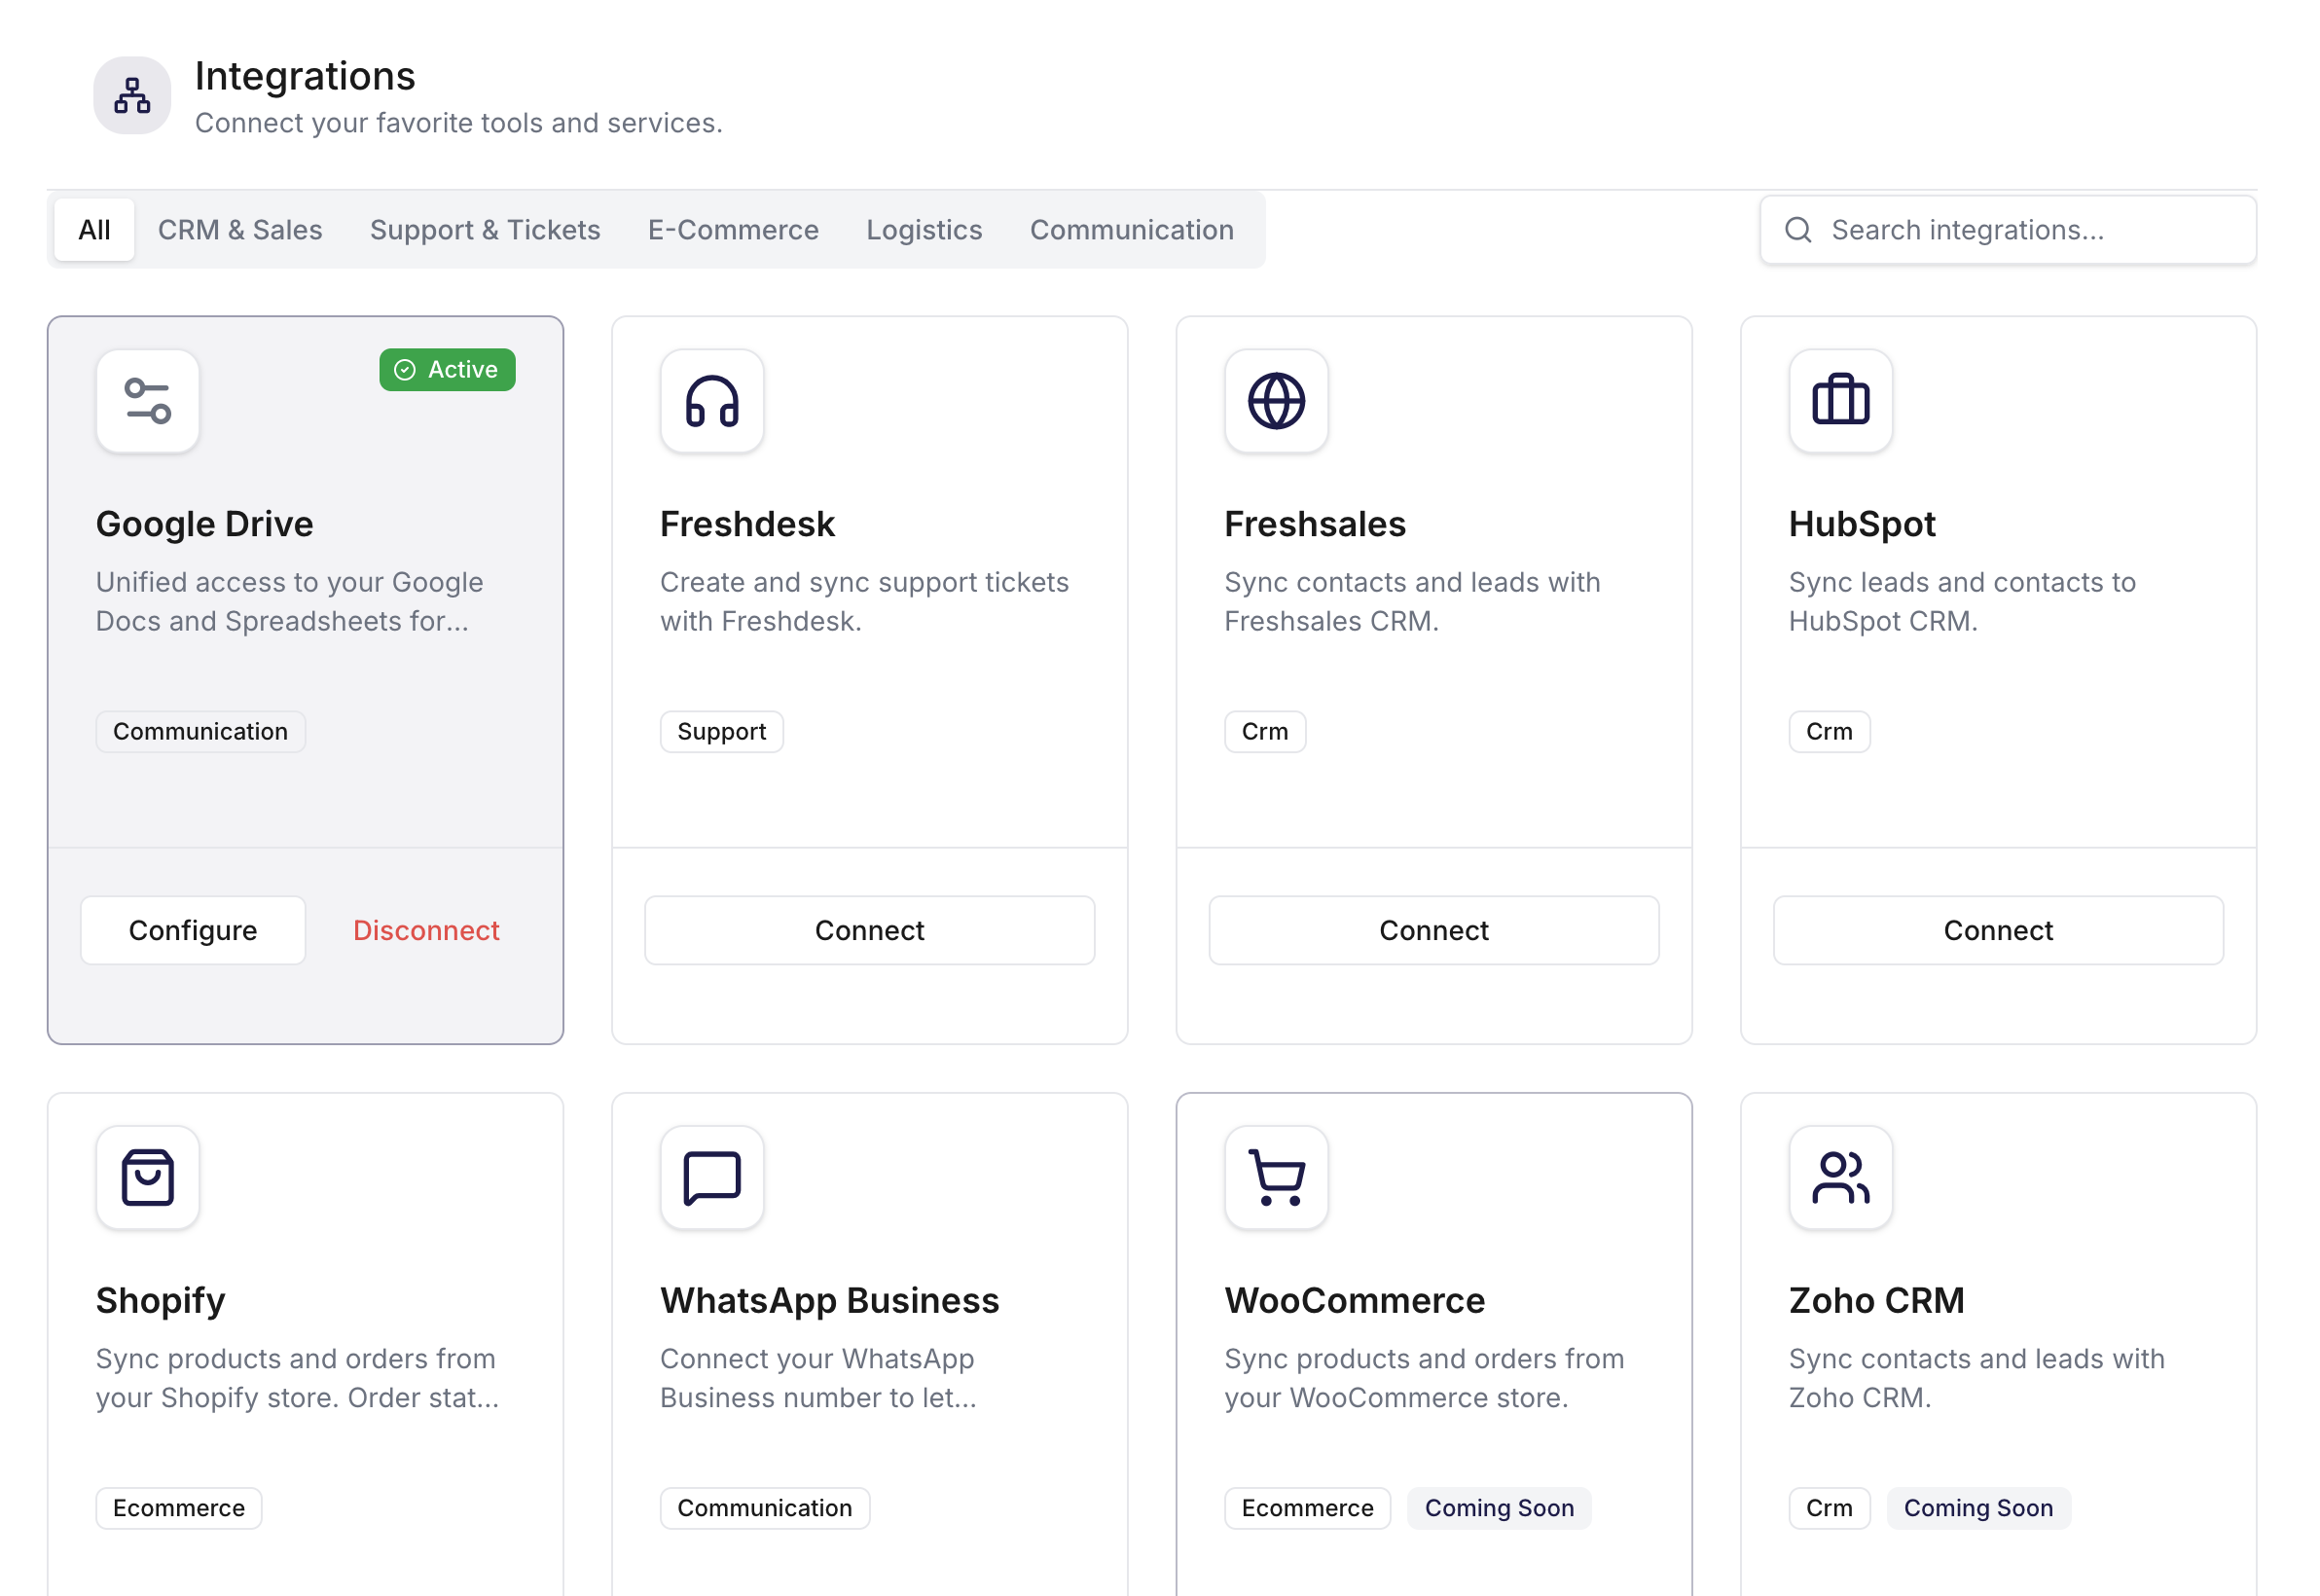Open the Logistics tab

pyautogui.click(x=924, y=230)
